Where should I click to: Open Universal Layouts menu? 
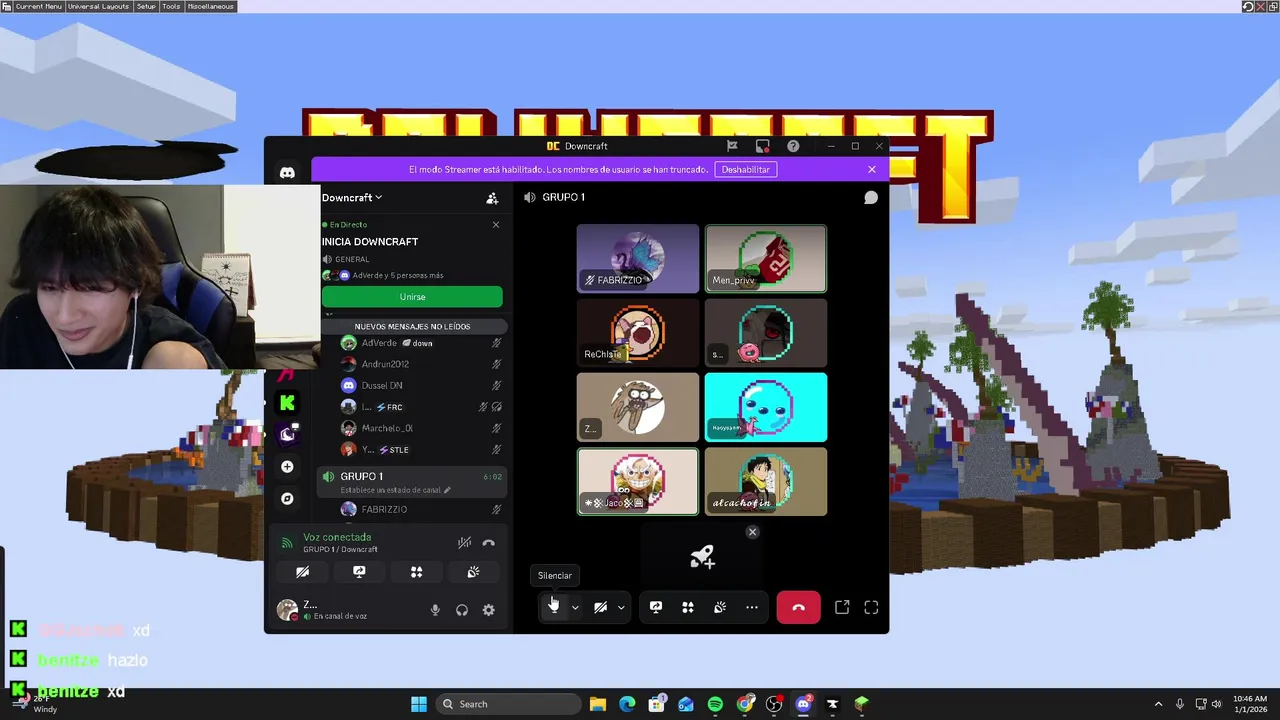[x=98, y=6]
